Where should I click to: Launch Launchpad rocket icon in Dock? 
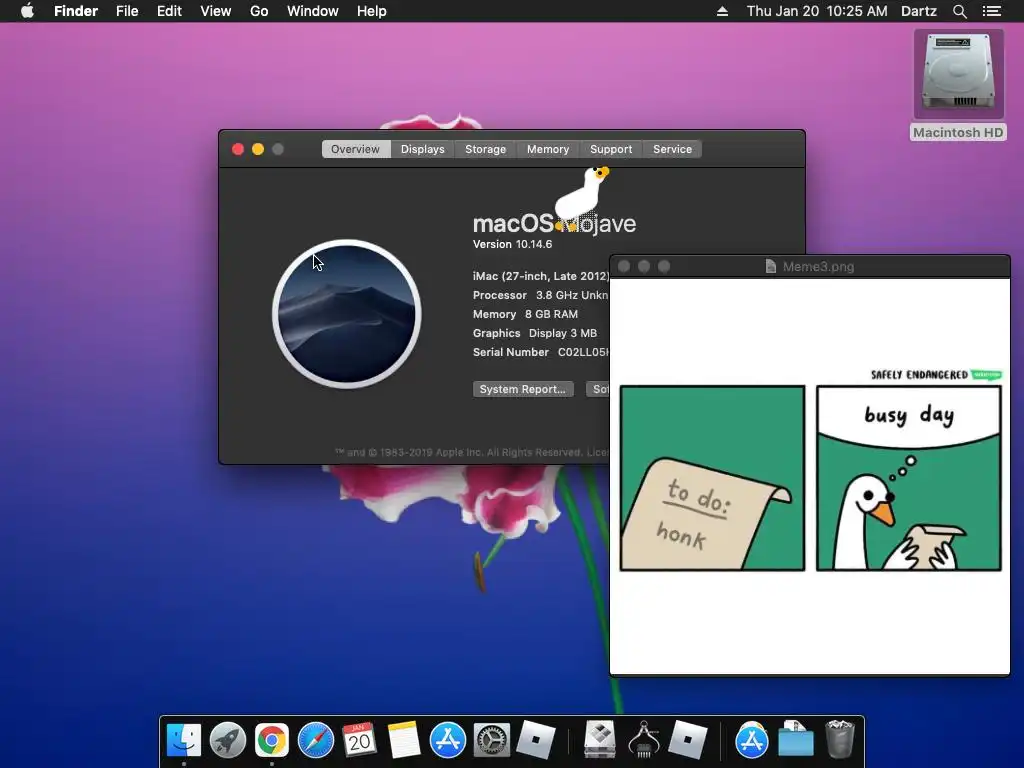pyautogui.click(x=228, y=740)
